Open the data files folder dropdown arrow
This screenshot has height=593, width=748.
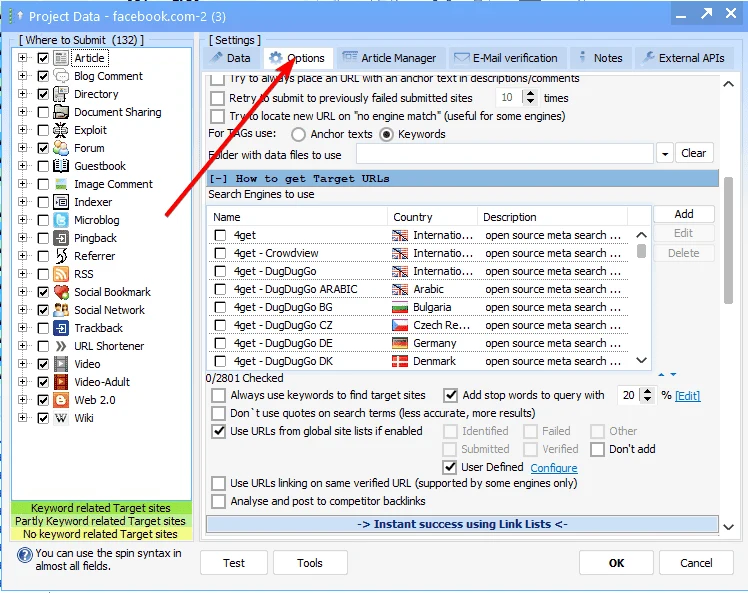pos(665,154)
